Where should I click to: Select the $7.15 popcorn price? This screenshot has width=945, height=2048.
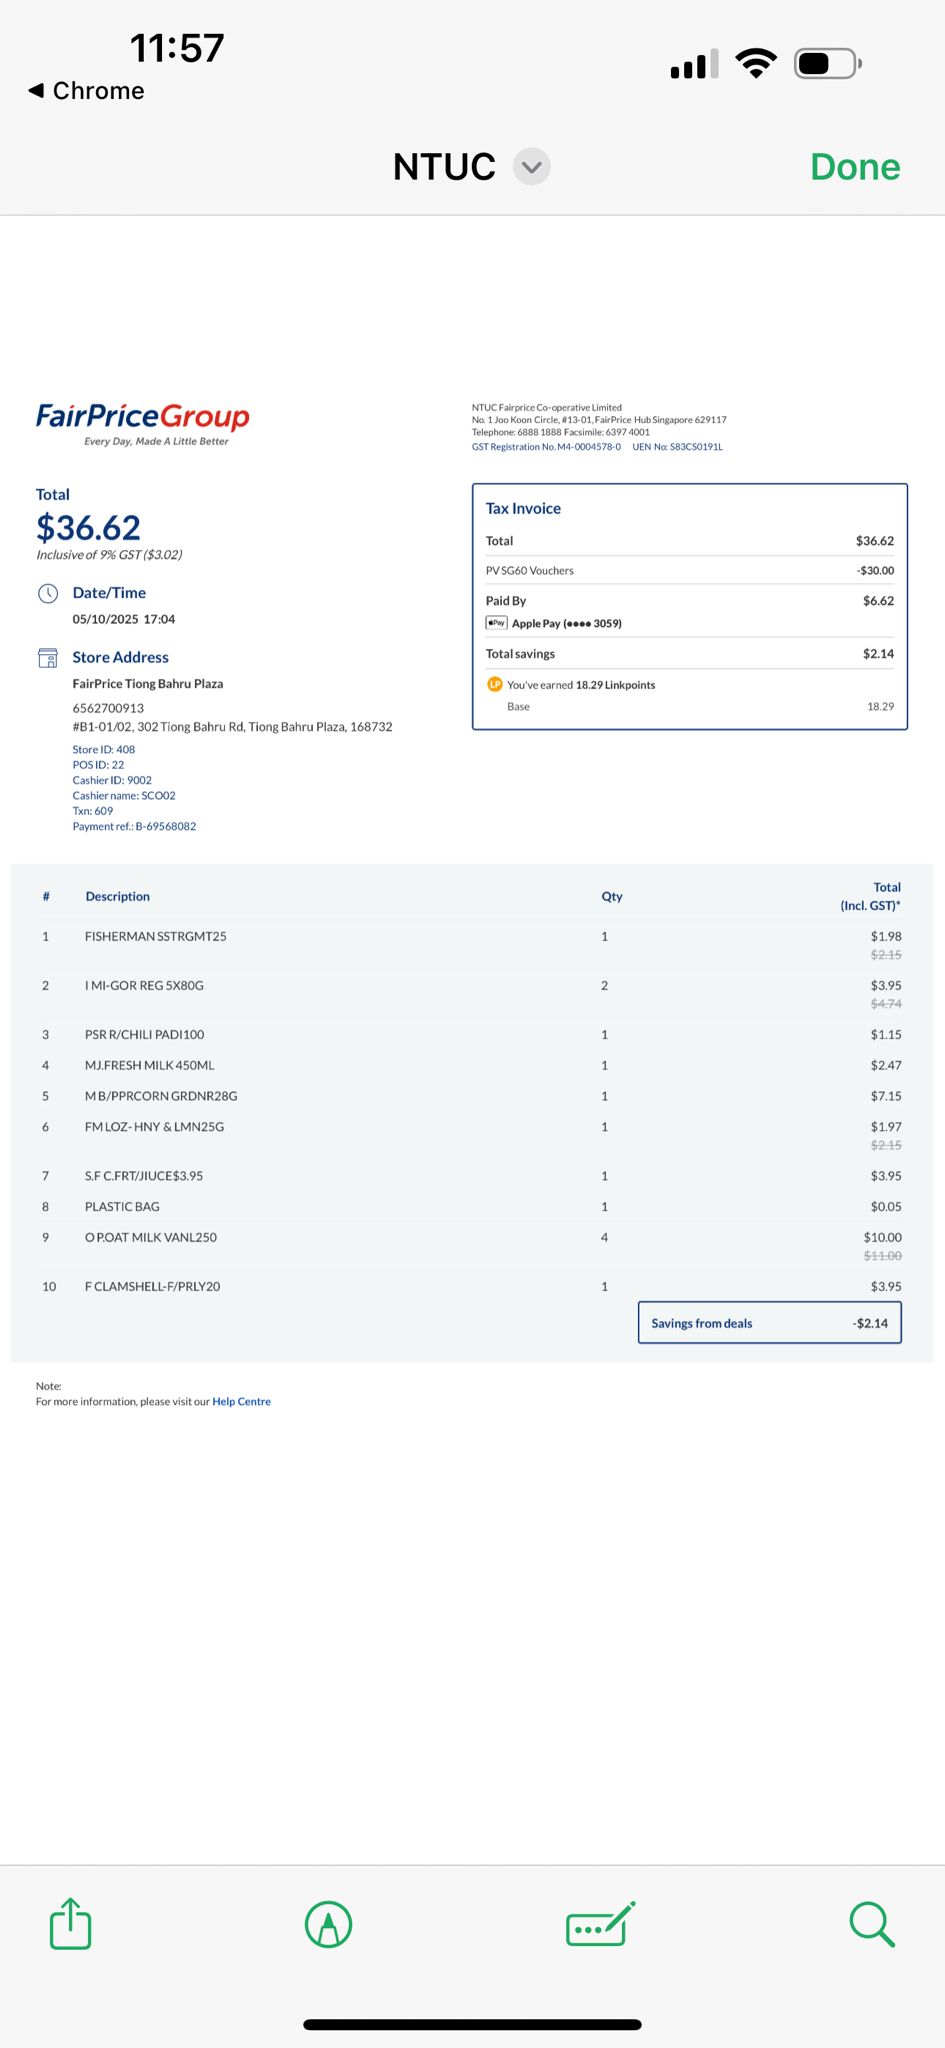pyautogui.click(x=886, y=1096)
